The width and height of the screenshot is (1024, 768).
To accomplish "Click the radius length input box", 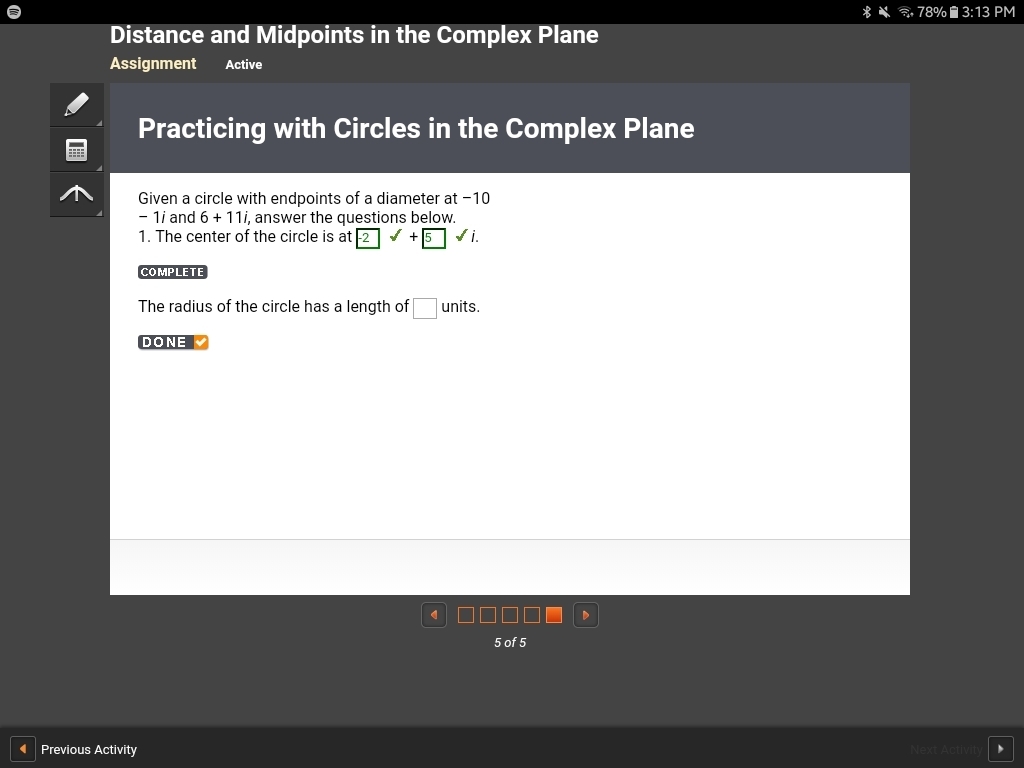I will [424, 308].
